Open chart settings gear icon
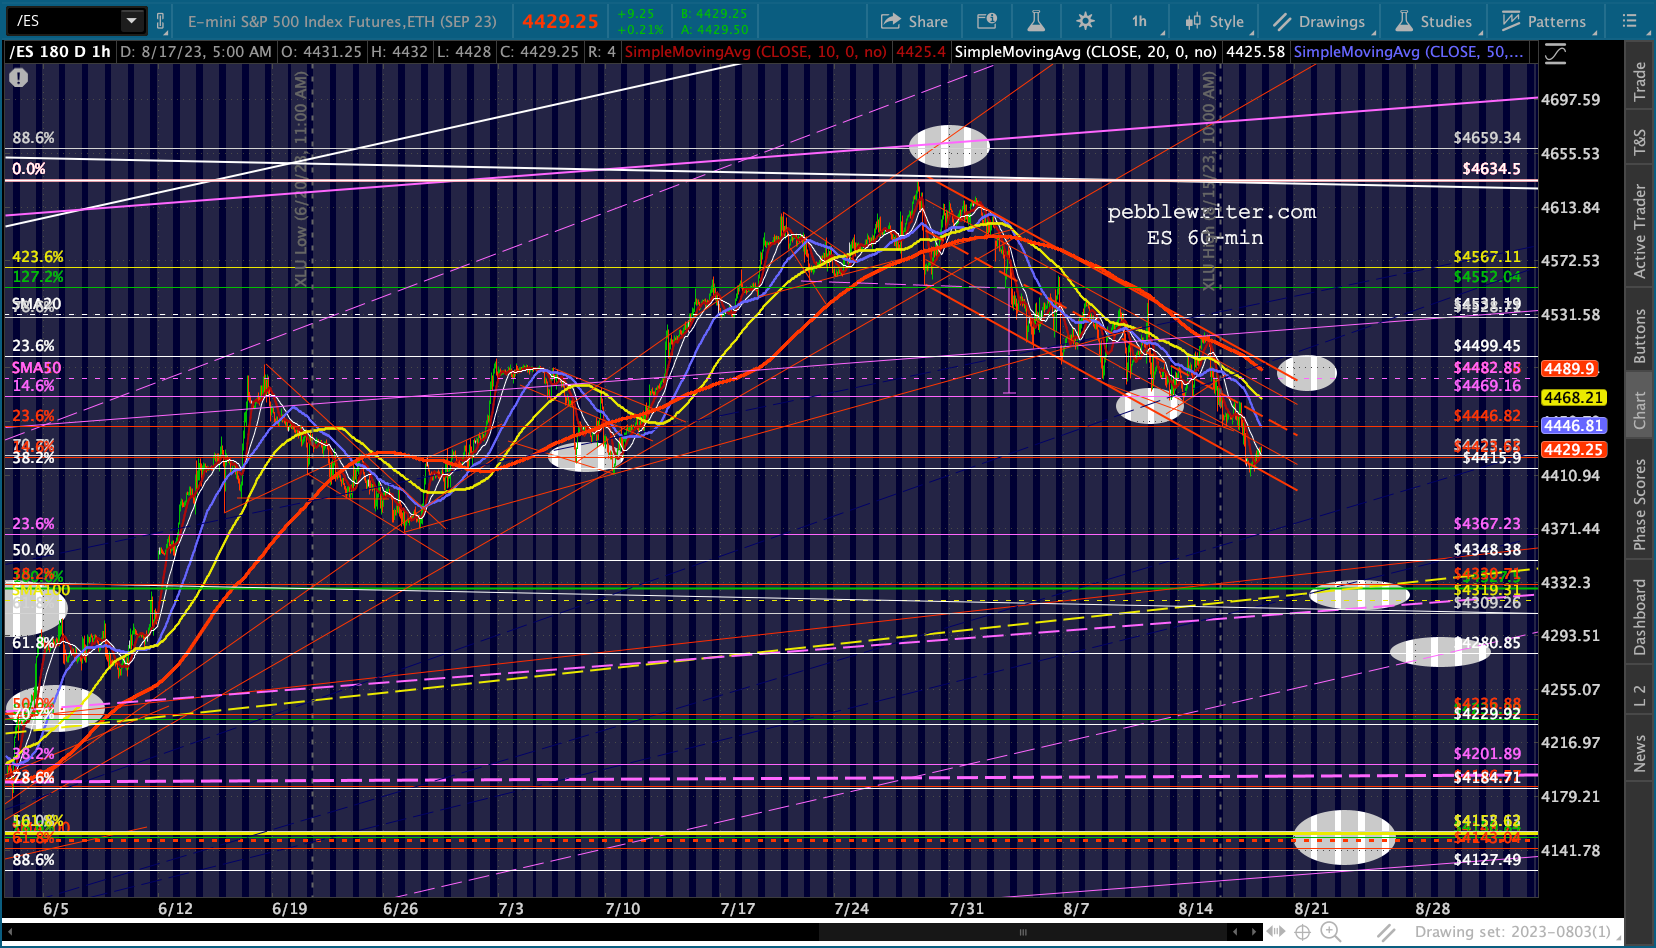1656x948 pixels. click(1085, 21)
